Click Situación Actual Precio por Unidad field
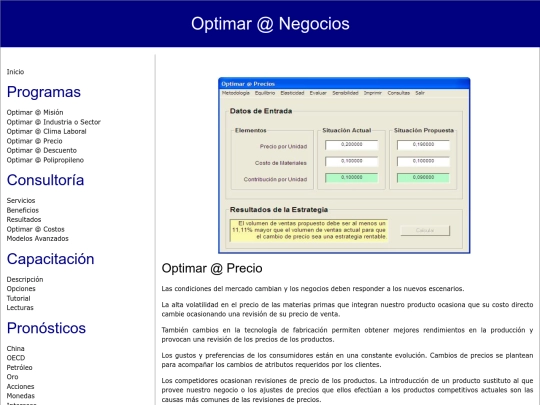This screenshot has height=405, width=540. 352,145
